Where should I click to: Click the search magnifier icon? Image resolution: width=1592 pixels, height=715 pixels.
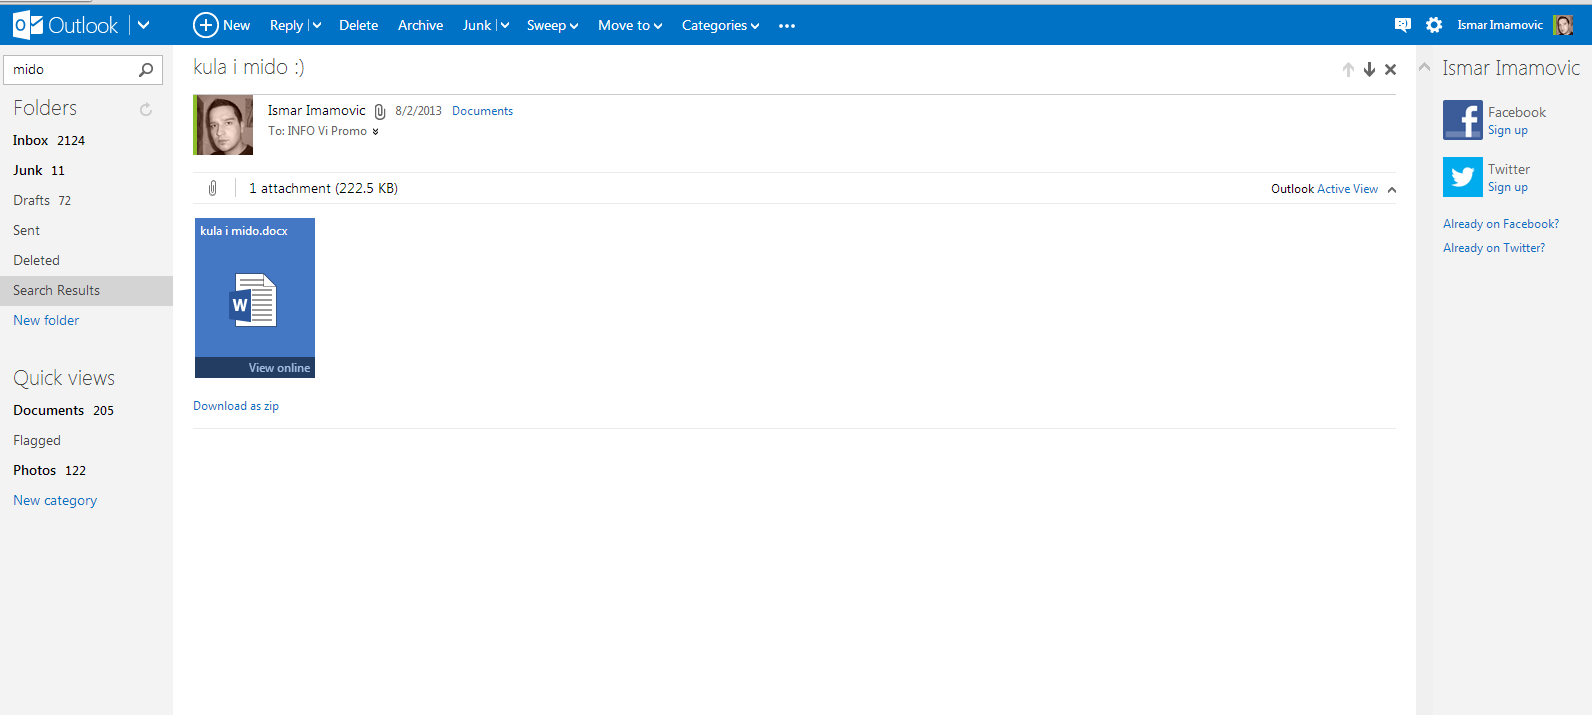point(146,70)
